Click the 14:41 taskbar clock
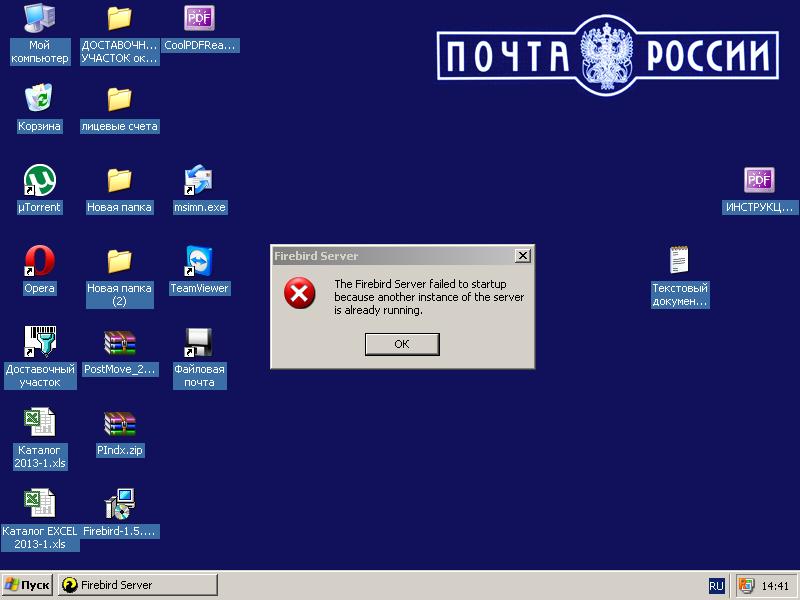 tap(776, 586)
